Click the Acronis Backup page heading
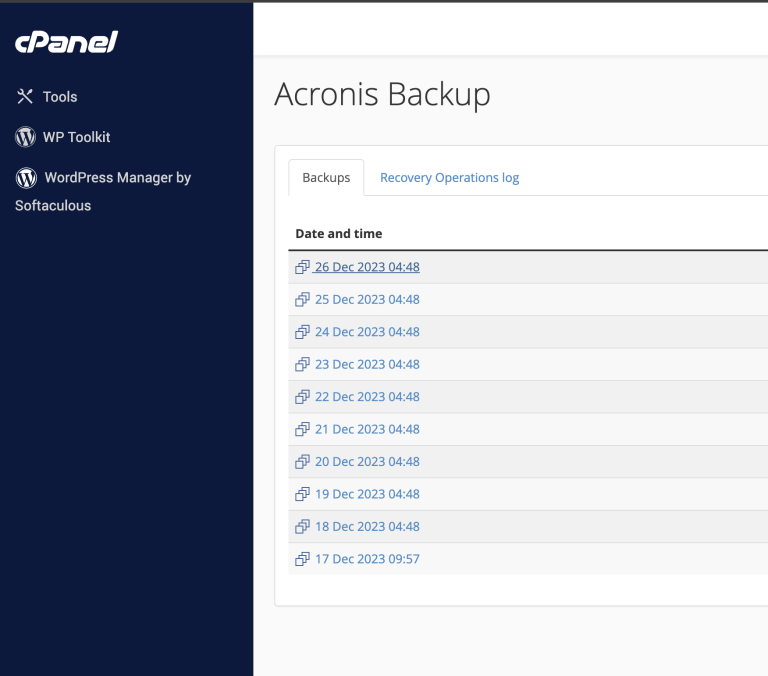 pos(382,94)
